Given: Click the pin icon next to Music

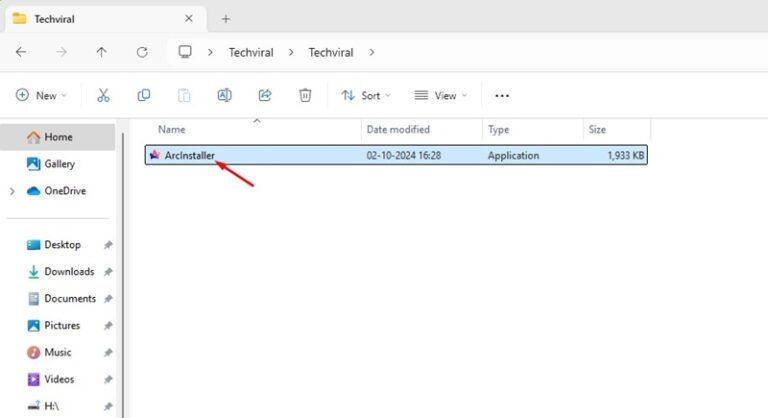Looking at the screenshot, I should pyautogui.click(x=108, y=353).
